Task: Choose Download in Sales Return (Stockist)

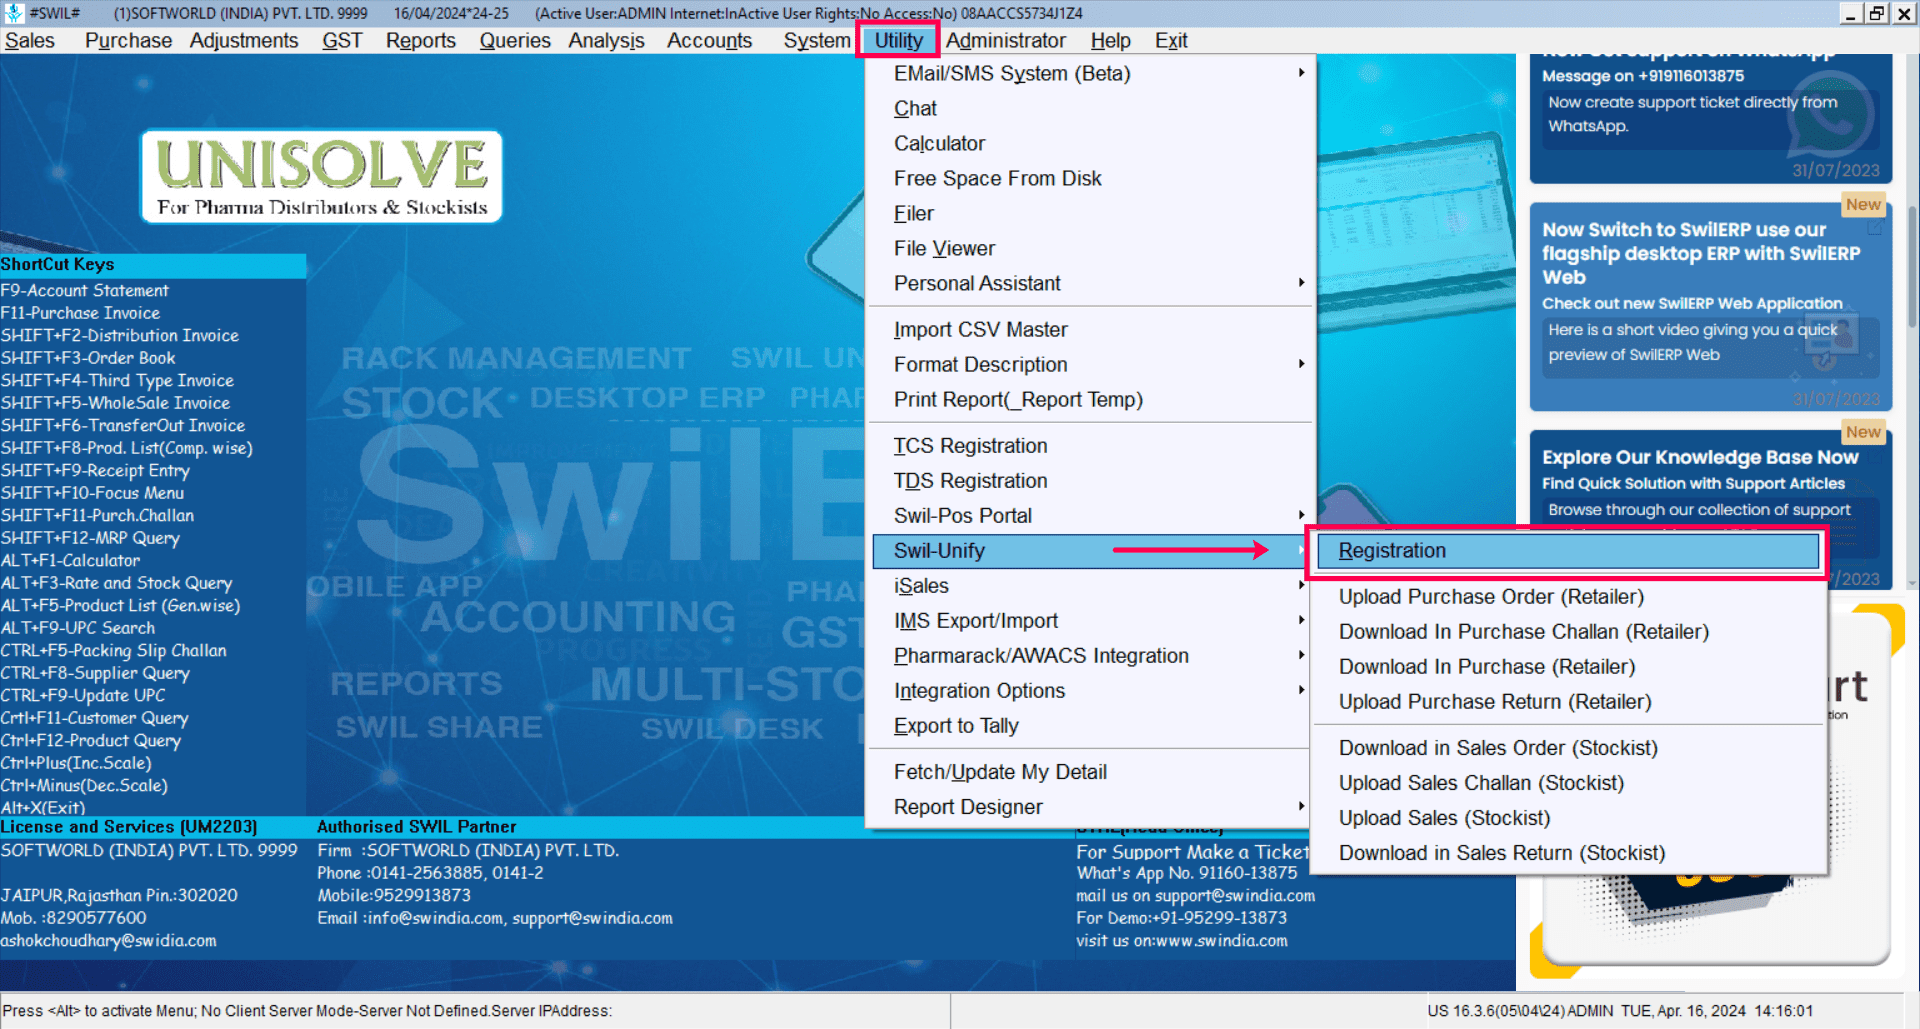Action: [x=1568, y=853]
